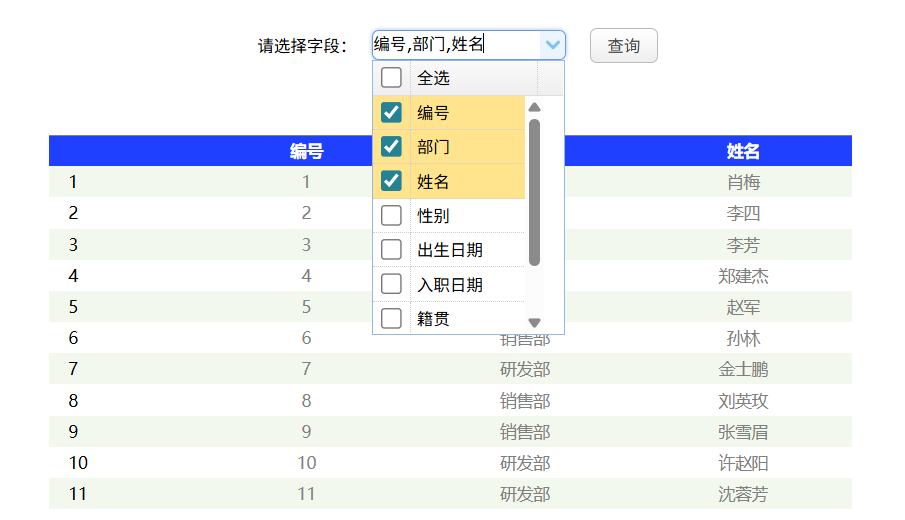Click the name cell 李四
The height and width of the screenshot is (520, 905).
click(743, 214)
